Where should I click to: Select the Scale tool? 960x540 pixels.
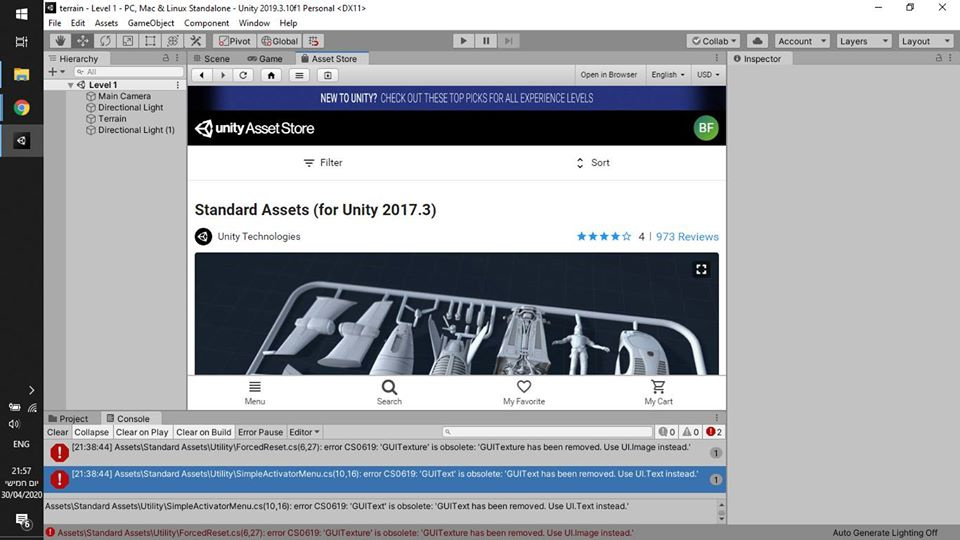coord(127,41)
